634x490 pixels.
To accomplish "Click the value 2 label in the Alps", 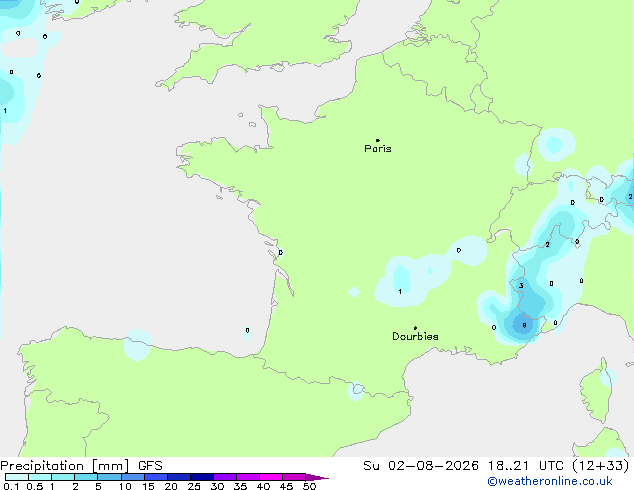I will click(x=547, y=245).
